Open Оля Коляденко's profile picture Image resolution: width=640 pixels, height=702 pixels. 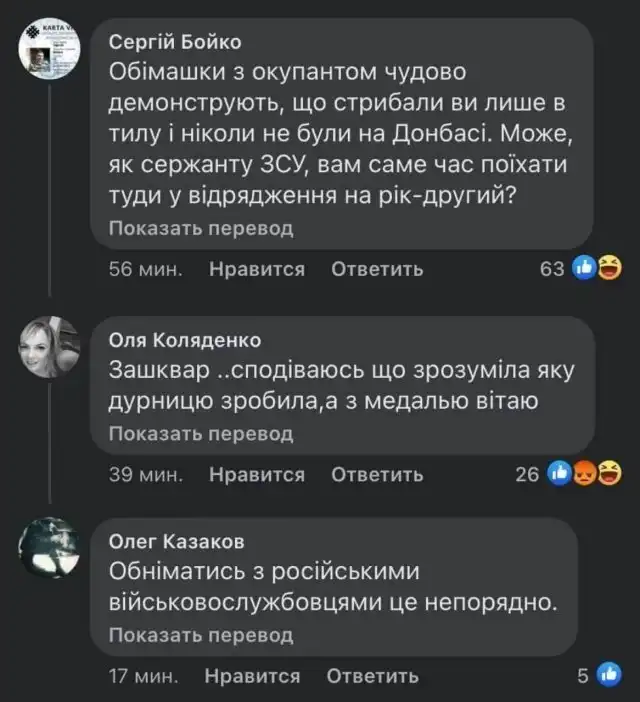click(49, 348)
